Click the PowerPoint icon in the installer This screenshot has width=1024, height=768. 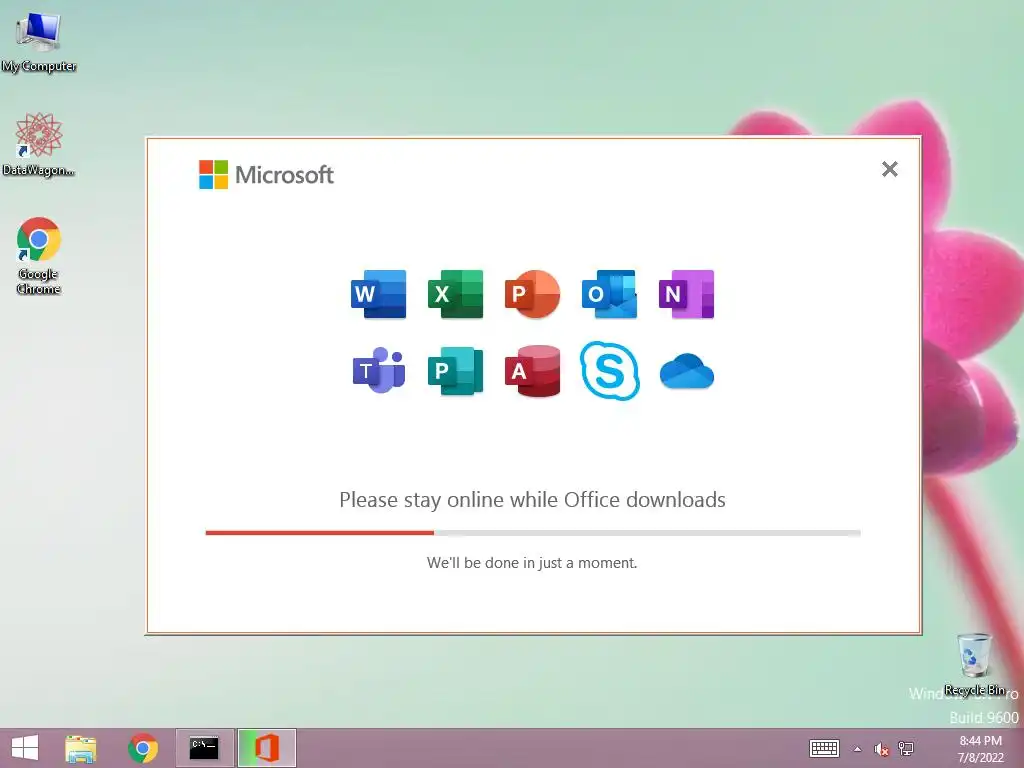pyautogui.click(x=532, y=294)
